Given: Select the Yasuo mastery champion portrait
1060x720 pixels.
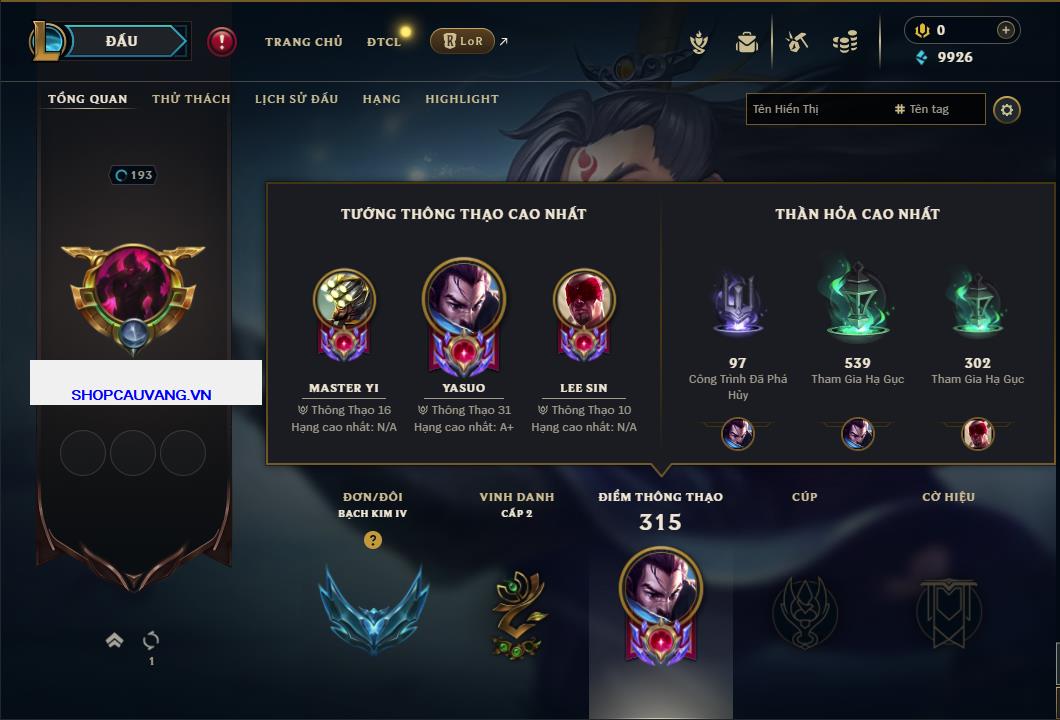Looking at the screenshot, I should pyautogui.click(x=464, y=297).
